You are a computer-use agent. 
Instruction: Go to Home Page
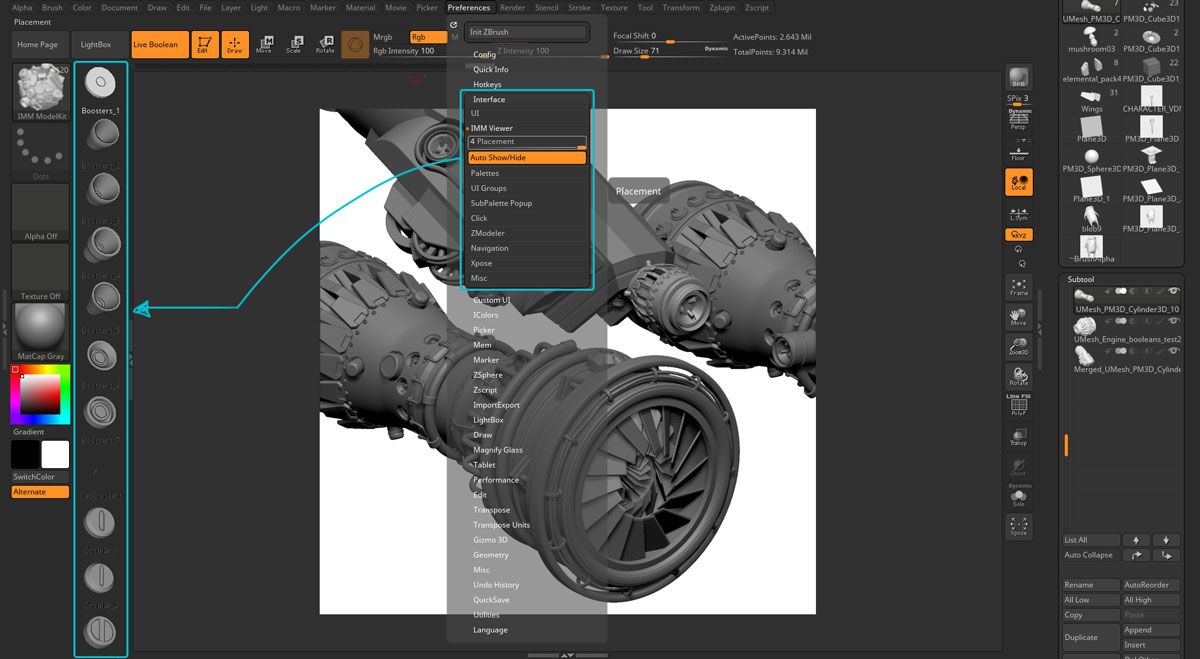[x=39, y=44]
